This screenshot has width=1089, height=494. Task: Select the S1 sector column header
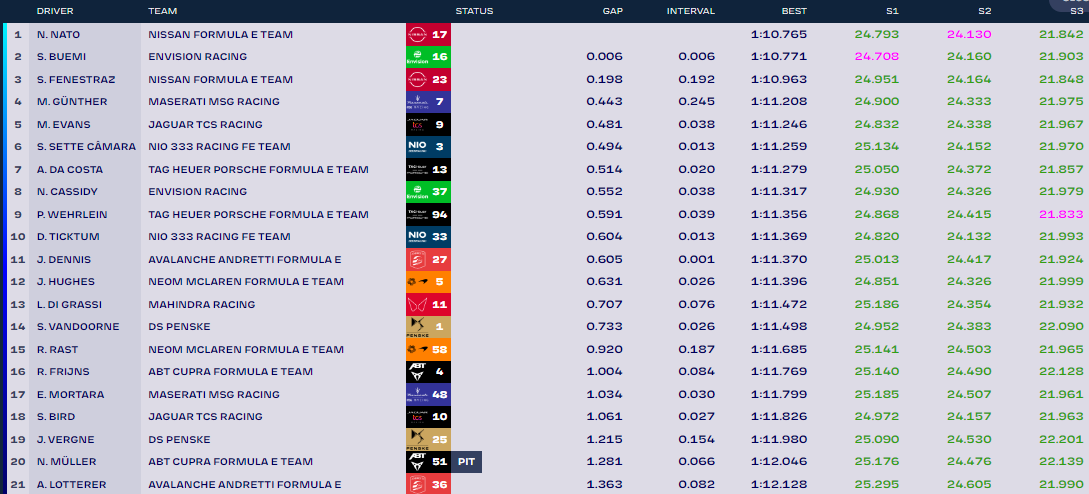[x=892, y=11]
